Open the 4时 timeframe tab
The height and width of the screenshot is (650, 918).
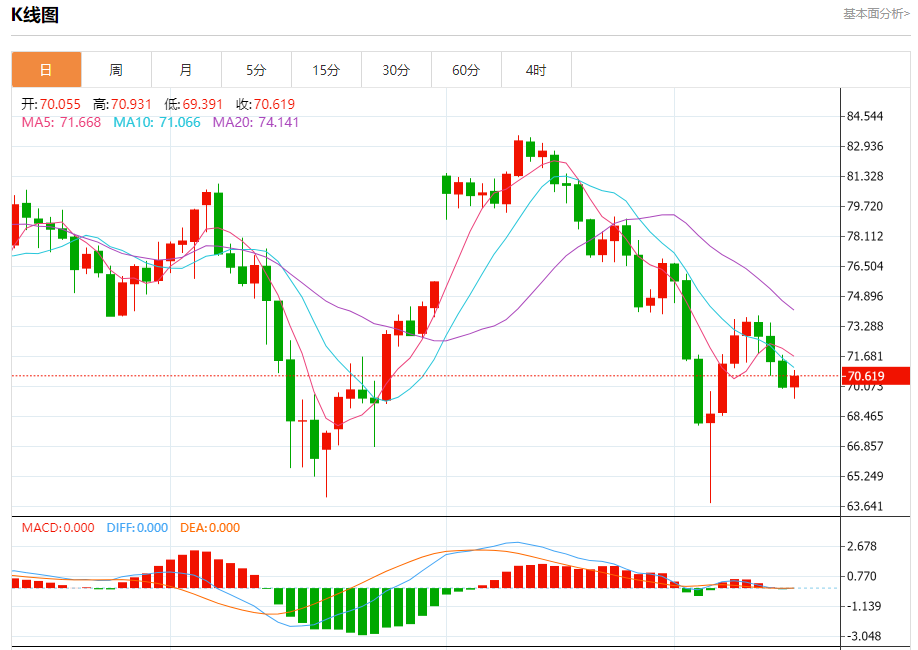point(536,70)
